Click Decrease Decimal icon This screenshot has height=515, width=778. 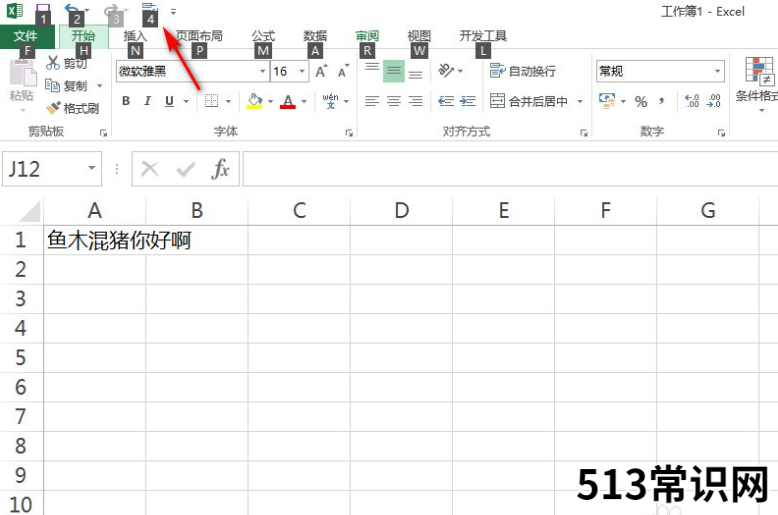(713, 101)
